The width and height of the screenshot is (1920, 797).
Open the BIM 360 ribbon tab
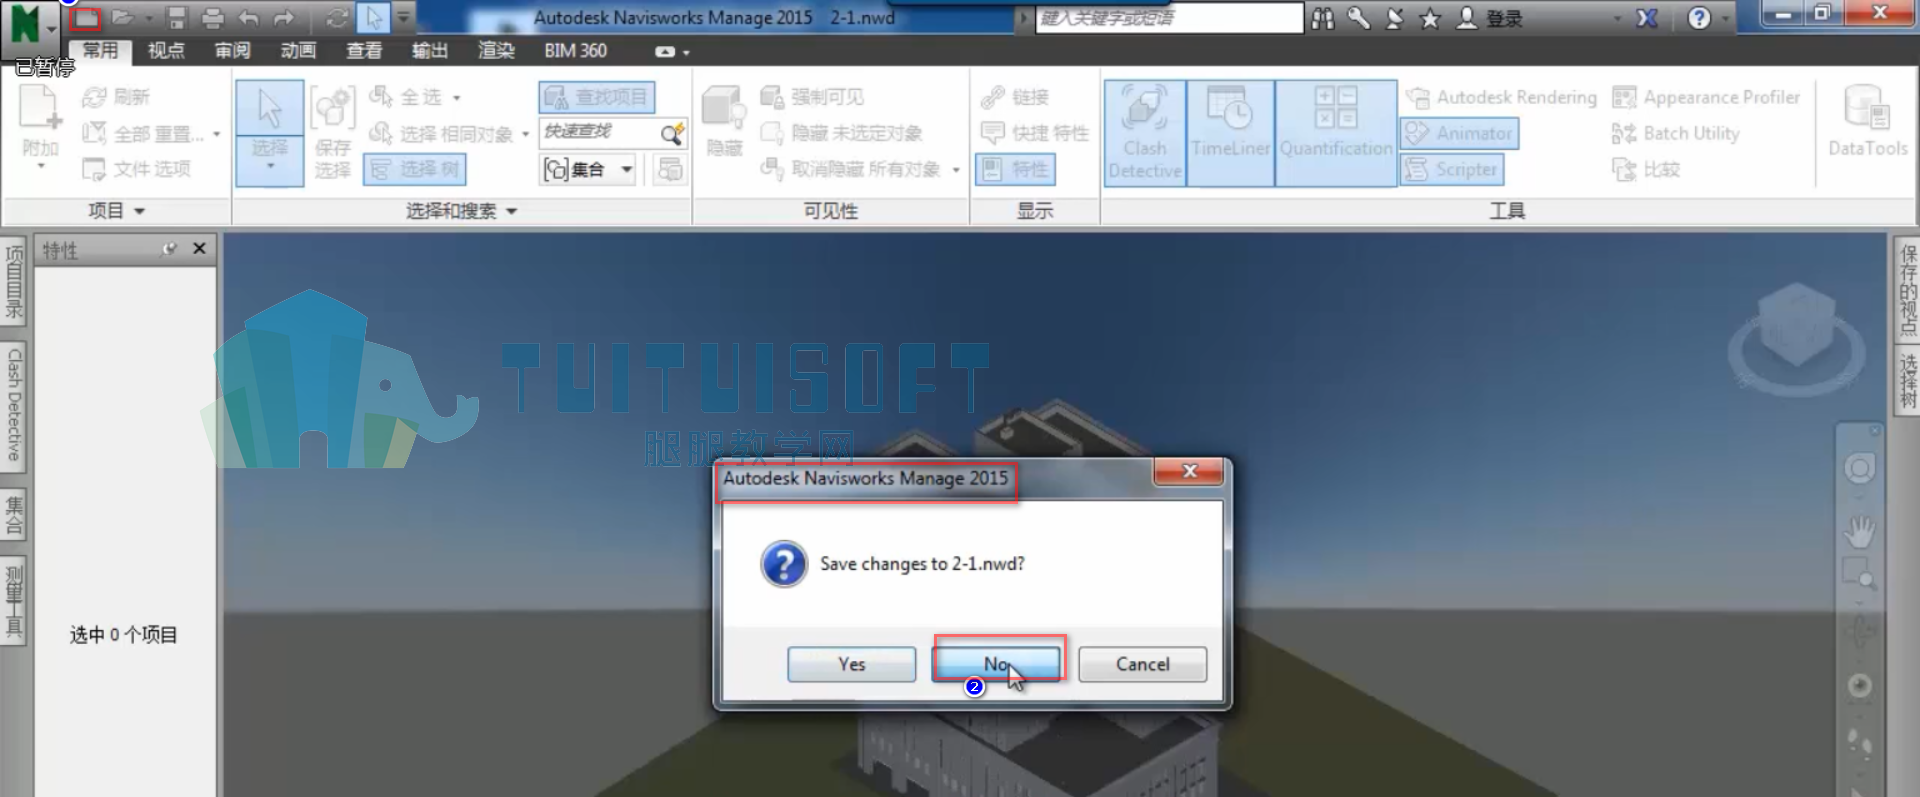(x=575, y=50)
